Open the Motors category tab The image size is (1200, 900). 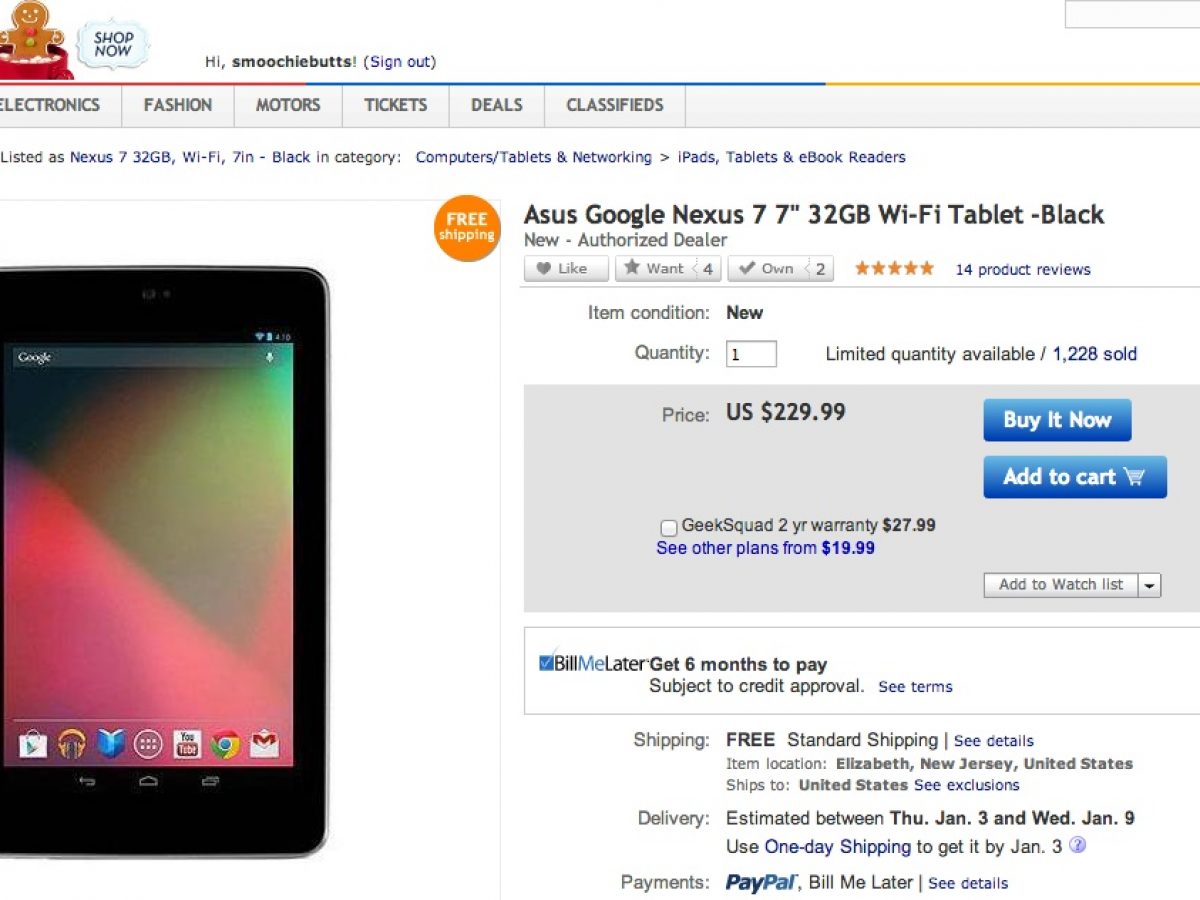(x=288, y=105)
